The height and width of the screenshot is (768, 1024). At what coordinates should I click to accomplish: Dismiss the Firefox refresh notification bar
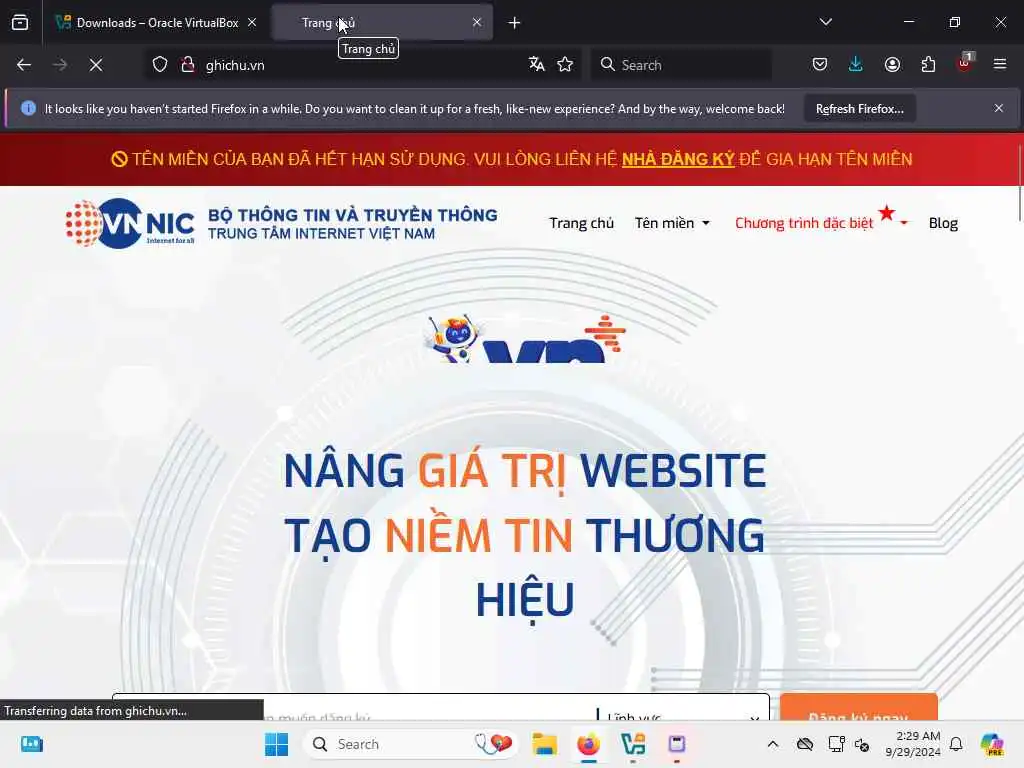click(x=999, y=108)
